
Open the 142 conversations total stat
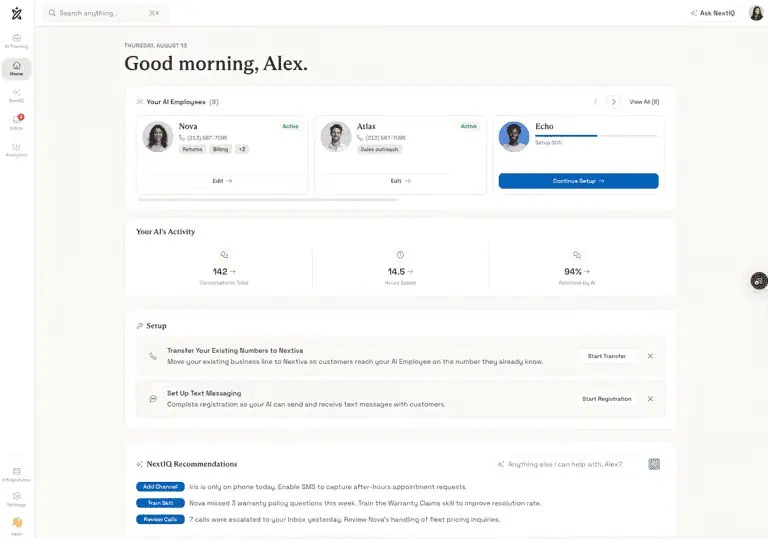[224, 271]
